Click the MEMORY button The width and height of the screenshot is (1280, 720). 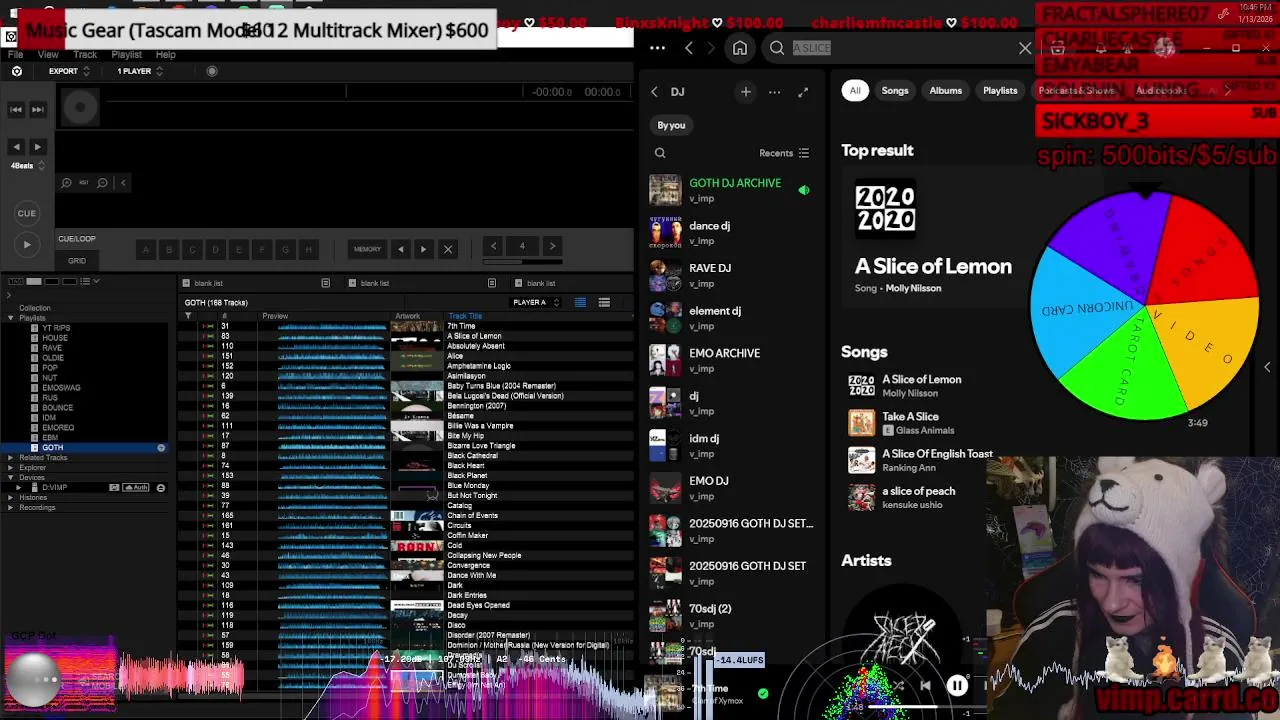[x=367, y=249]
